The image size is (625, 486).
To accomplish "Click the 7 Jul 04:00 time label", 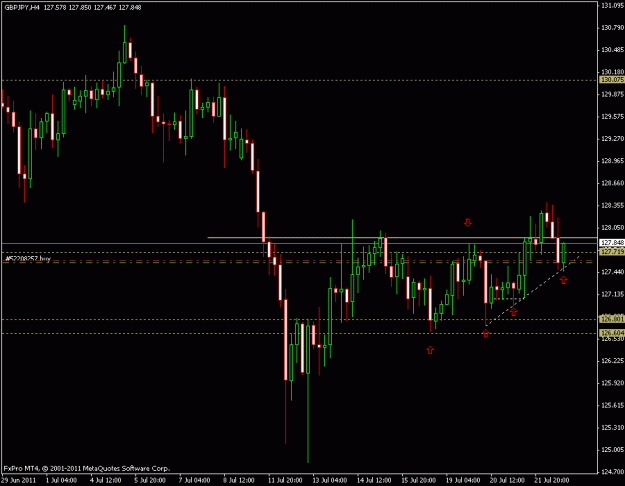I will (x=194, y=480).
